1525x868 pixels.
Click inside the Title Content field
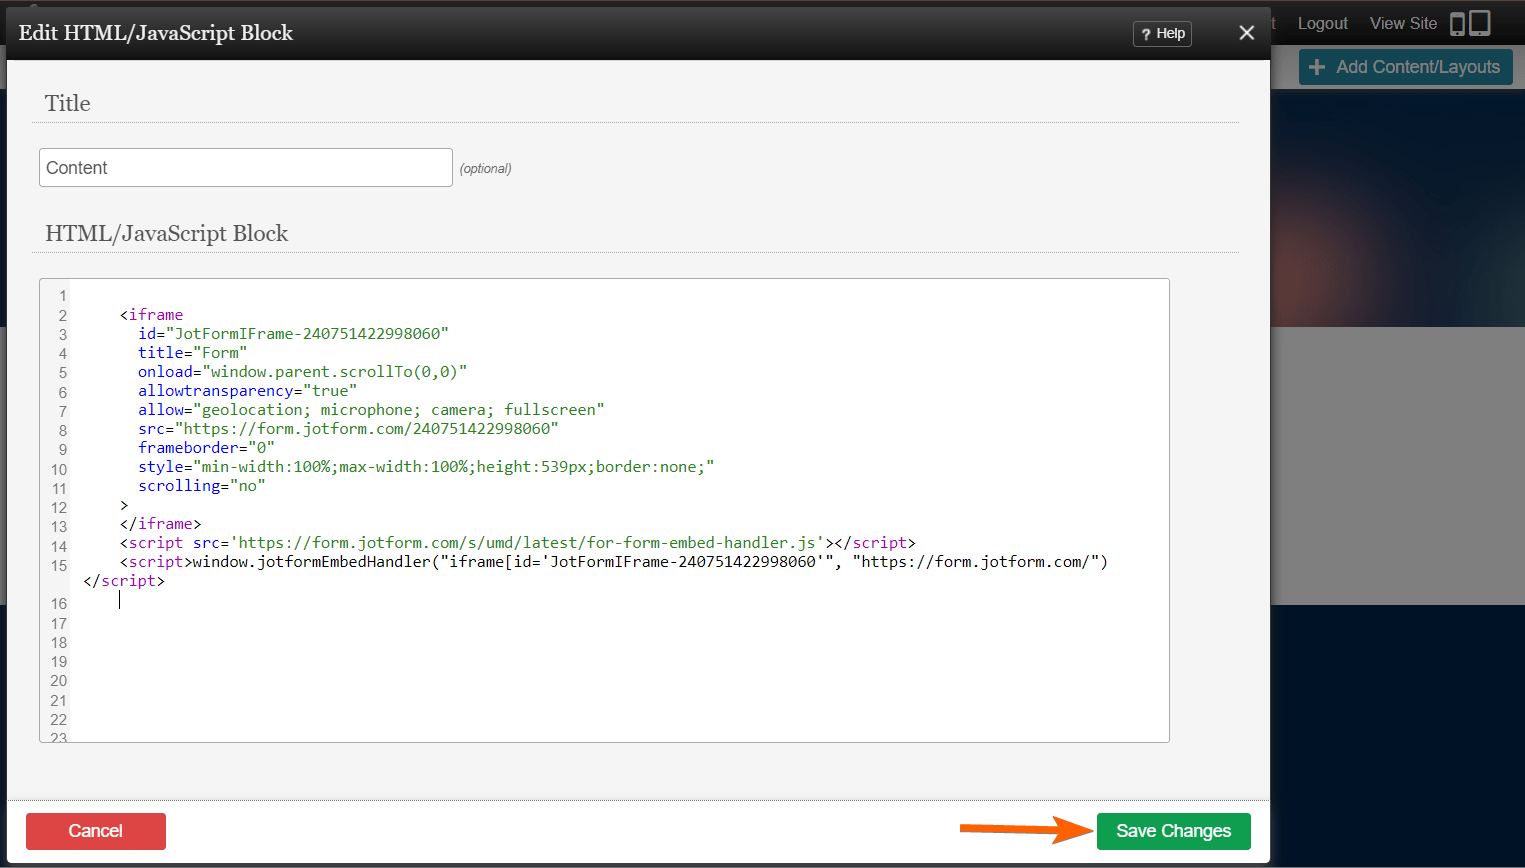coord(245,167)
